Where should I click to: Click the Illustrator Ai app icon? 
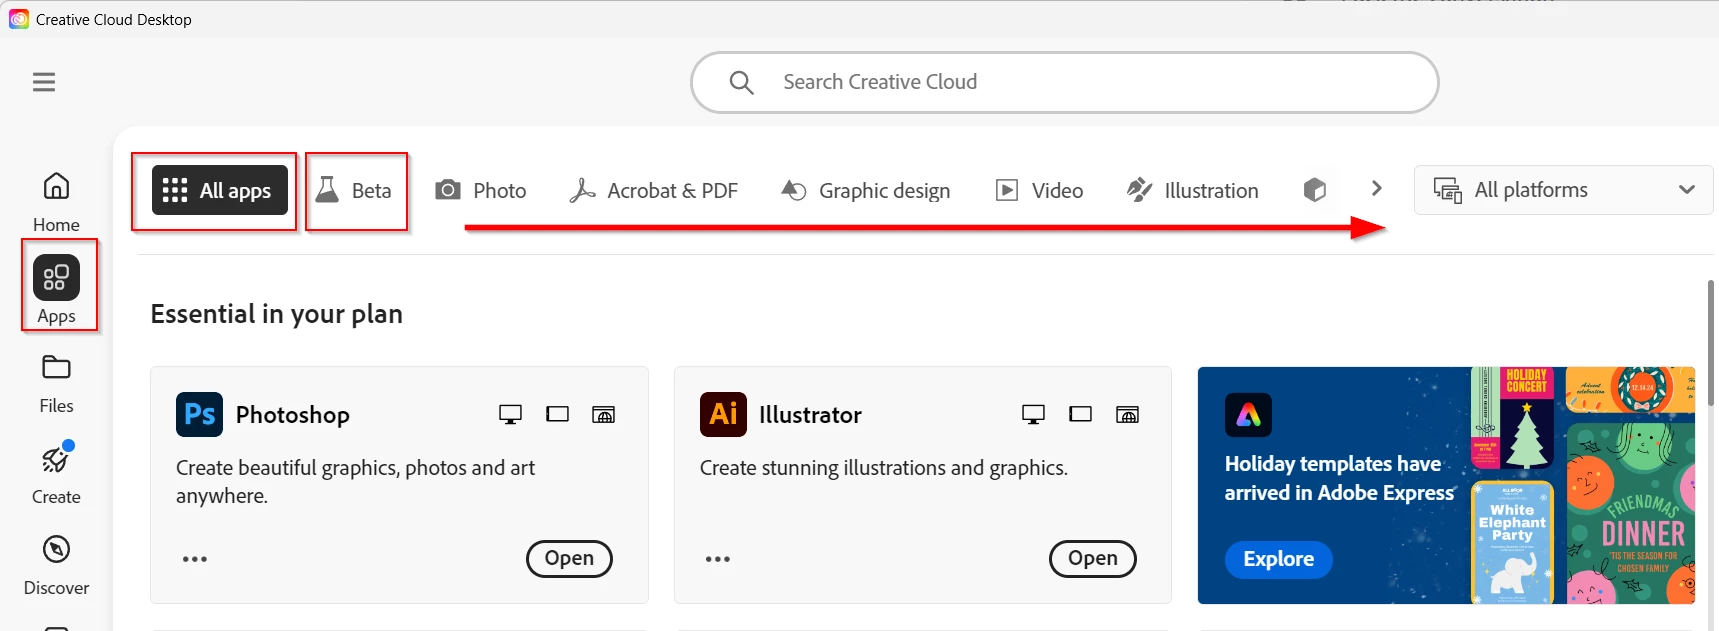pos(723,414)
